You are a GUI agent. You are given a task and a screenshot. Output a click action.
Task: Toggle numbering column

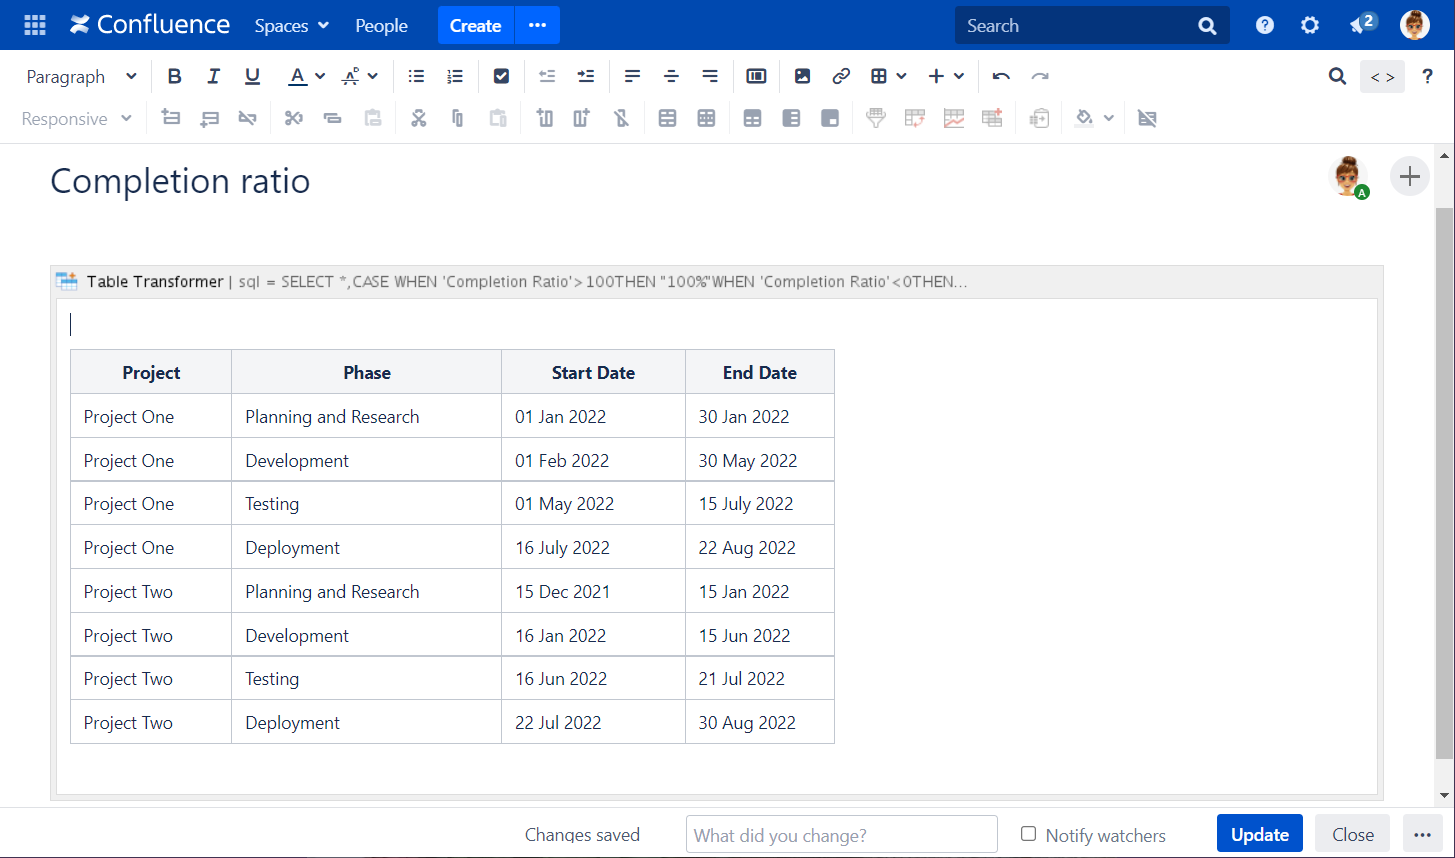coord(830,118)
